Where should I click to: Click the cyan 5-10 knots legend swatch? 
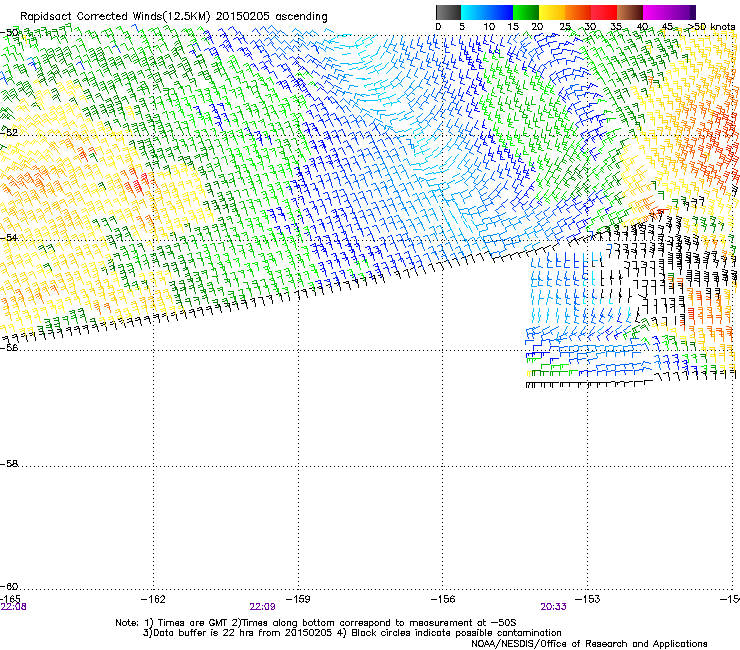pyautogui.click(x=474, y=12)
